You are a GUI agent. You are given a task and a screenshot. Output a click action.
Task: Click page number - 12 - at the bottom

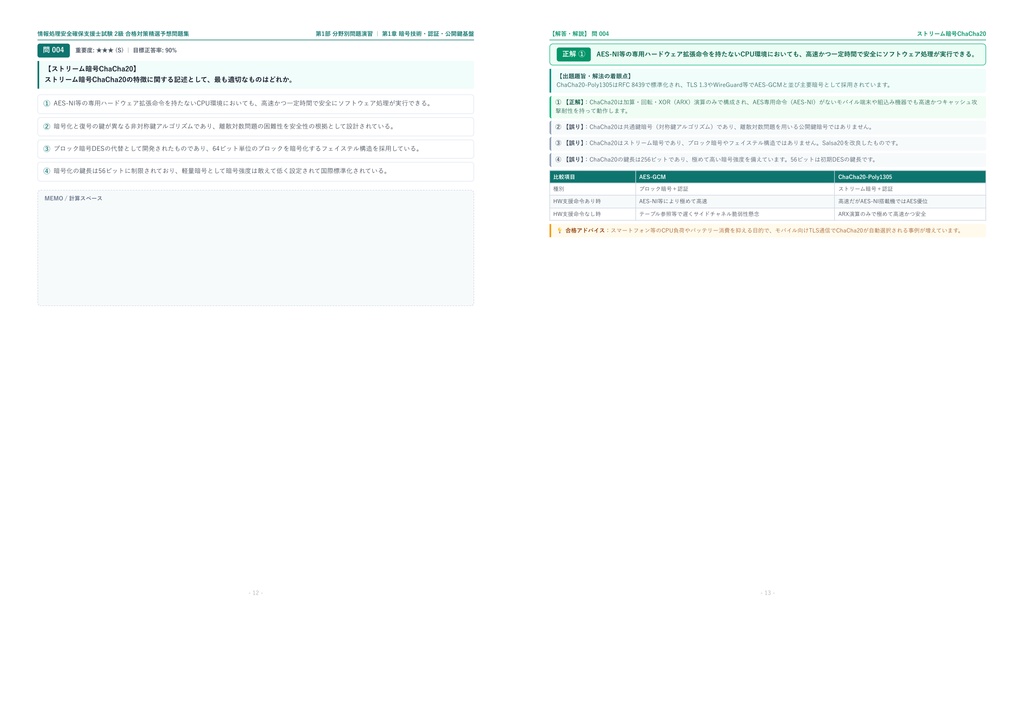[x=255, y=593]
